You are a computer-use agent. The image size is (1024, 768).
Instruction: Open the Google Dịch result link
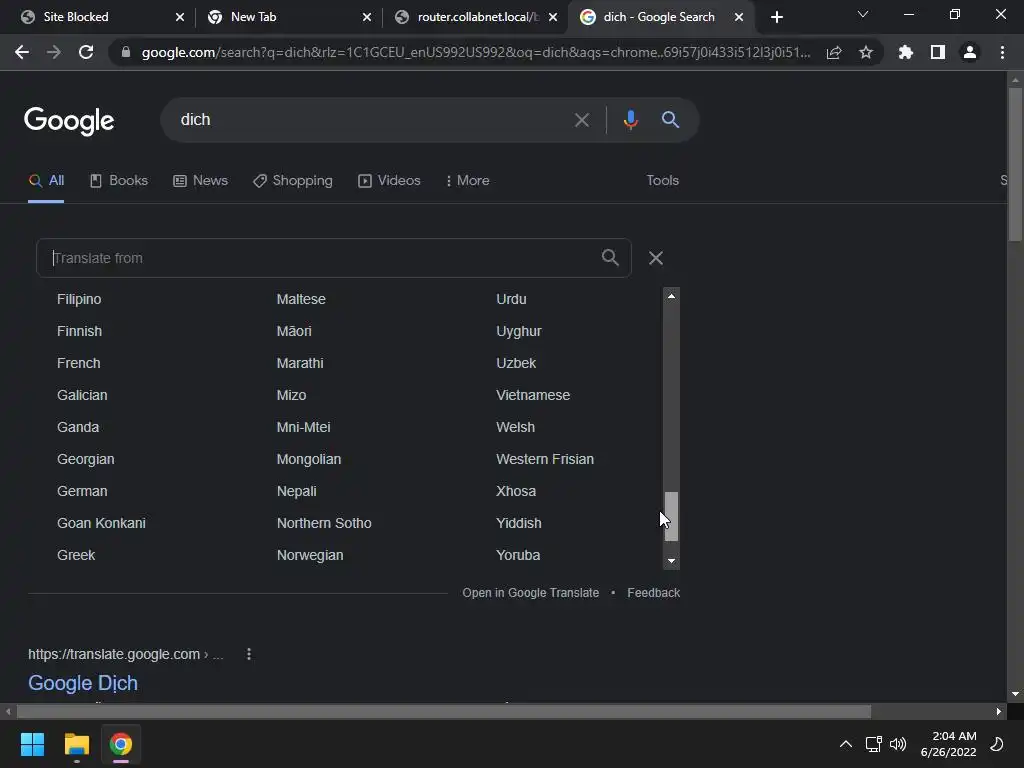coord(83,682)
